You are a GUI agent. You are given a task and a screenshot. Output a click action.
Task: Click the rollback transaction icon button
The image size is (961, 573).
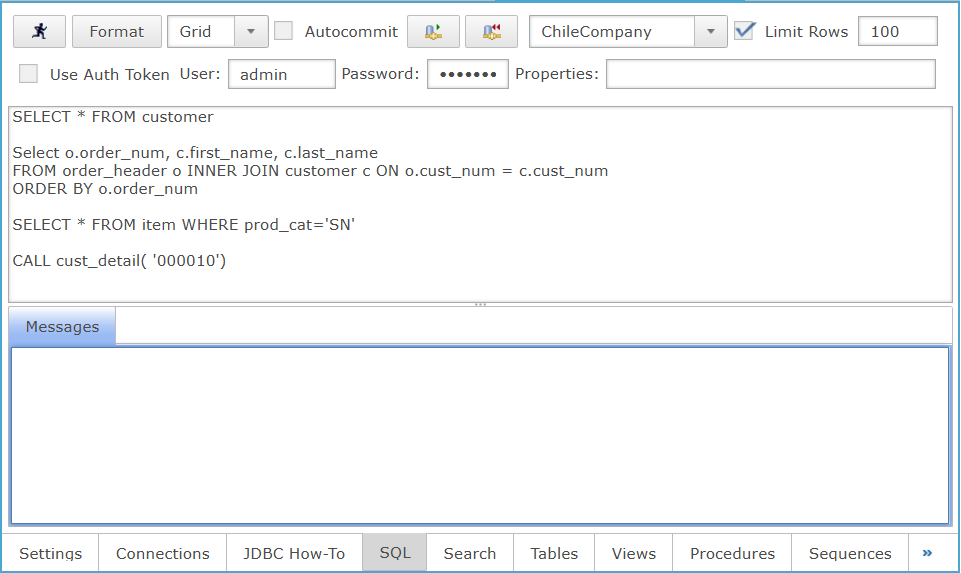(x=491, y=32)
